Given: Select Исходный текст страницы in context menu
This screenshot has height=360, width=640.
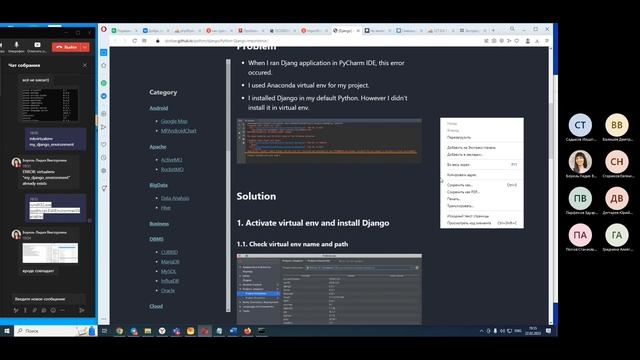Looking at the screenshot, I should [x=482, y=216].
